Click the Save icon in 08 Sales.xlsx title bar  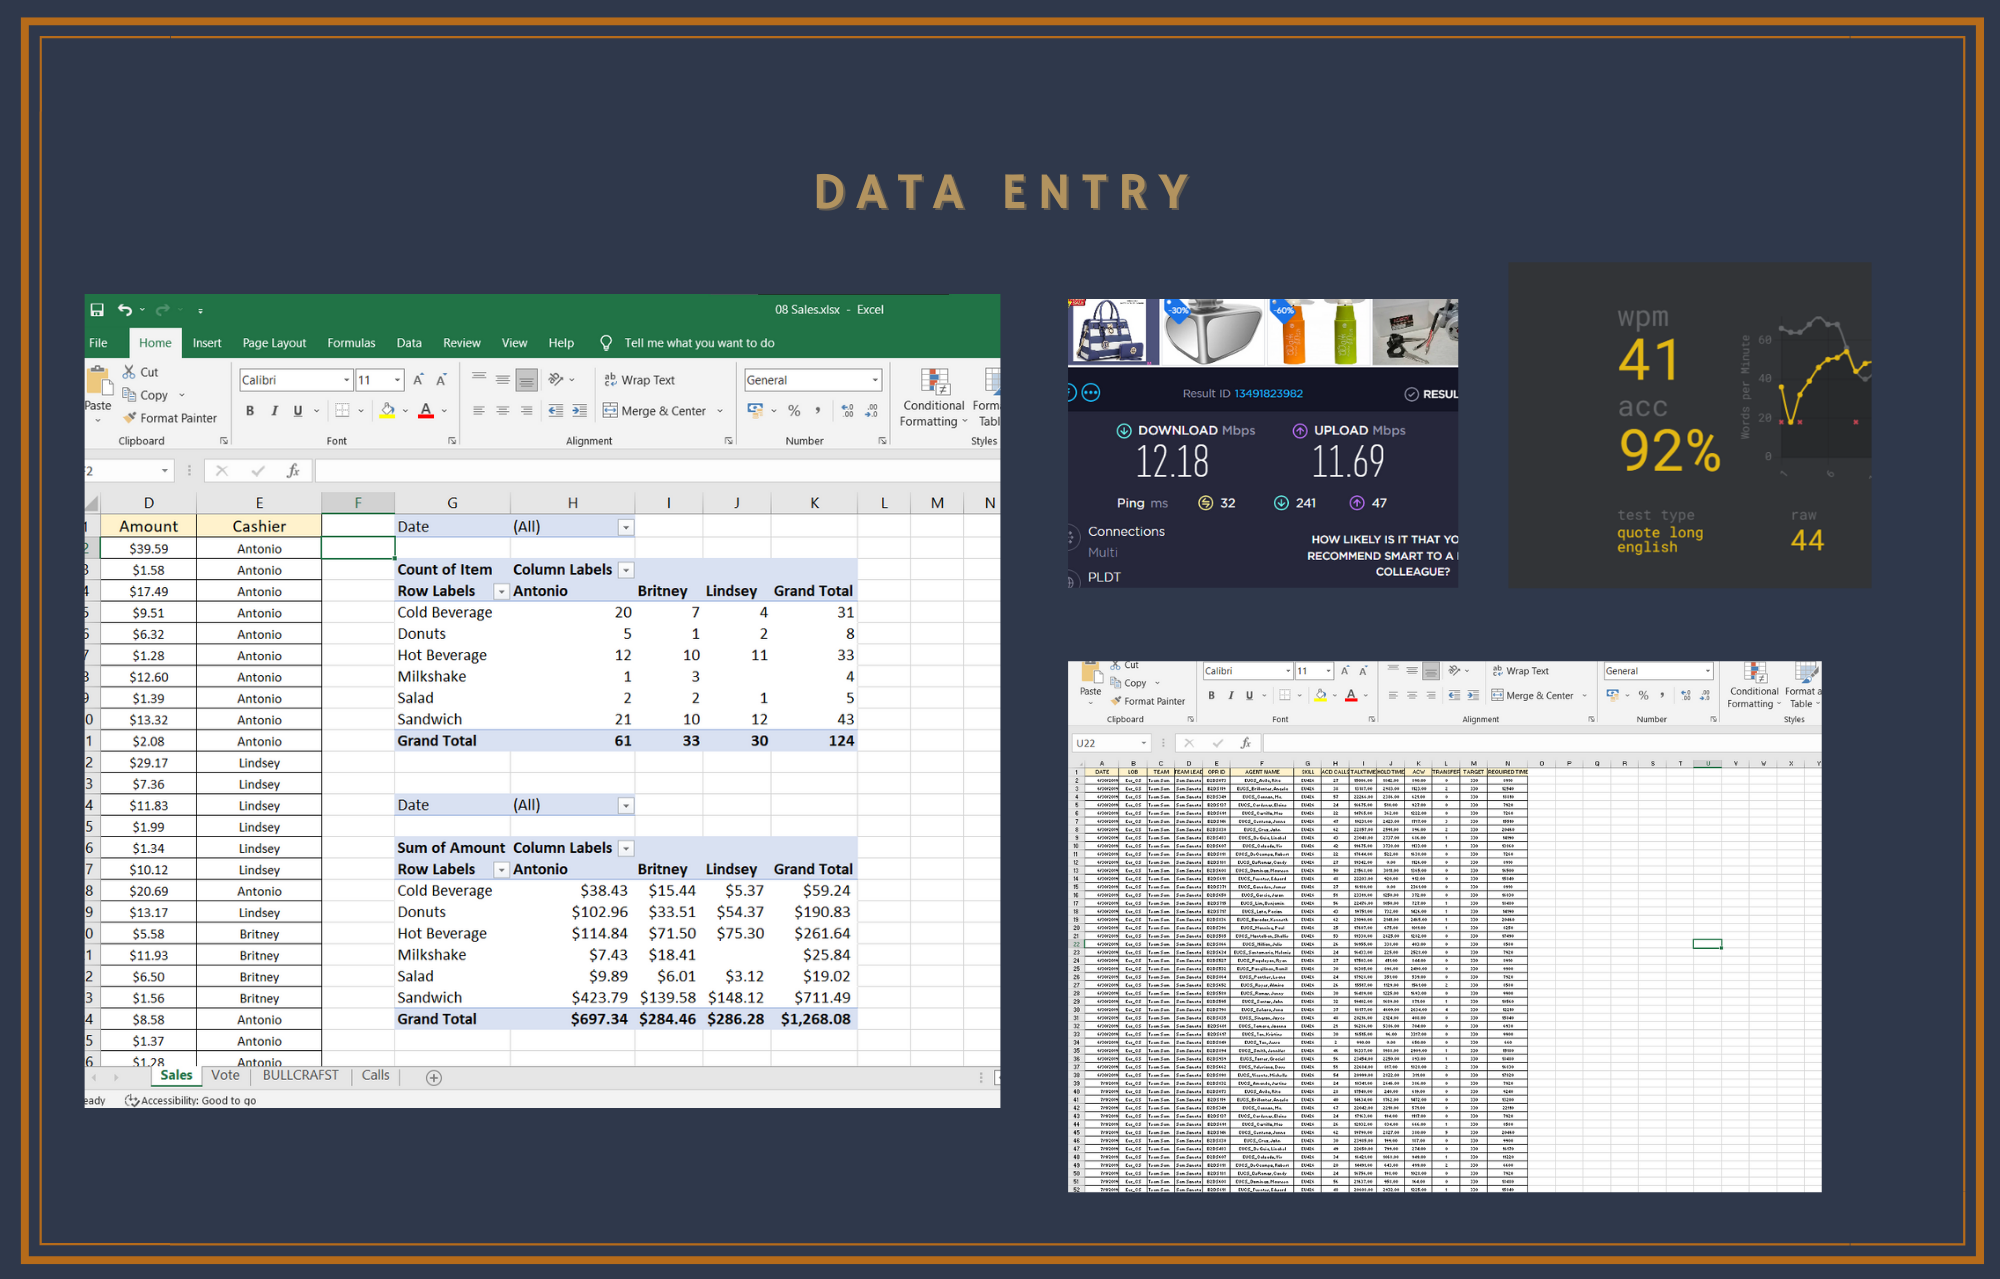click(x=97, y=310)
